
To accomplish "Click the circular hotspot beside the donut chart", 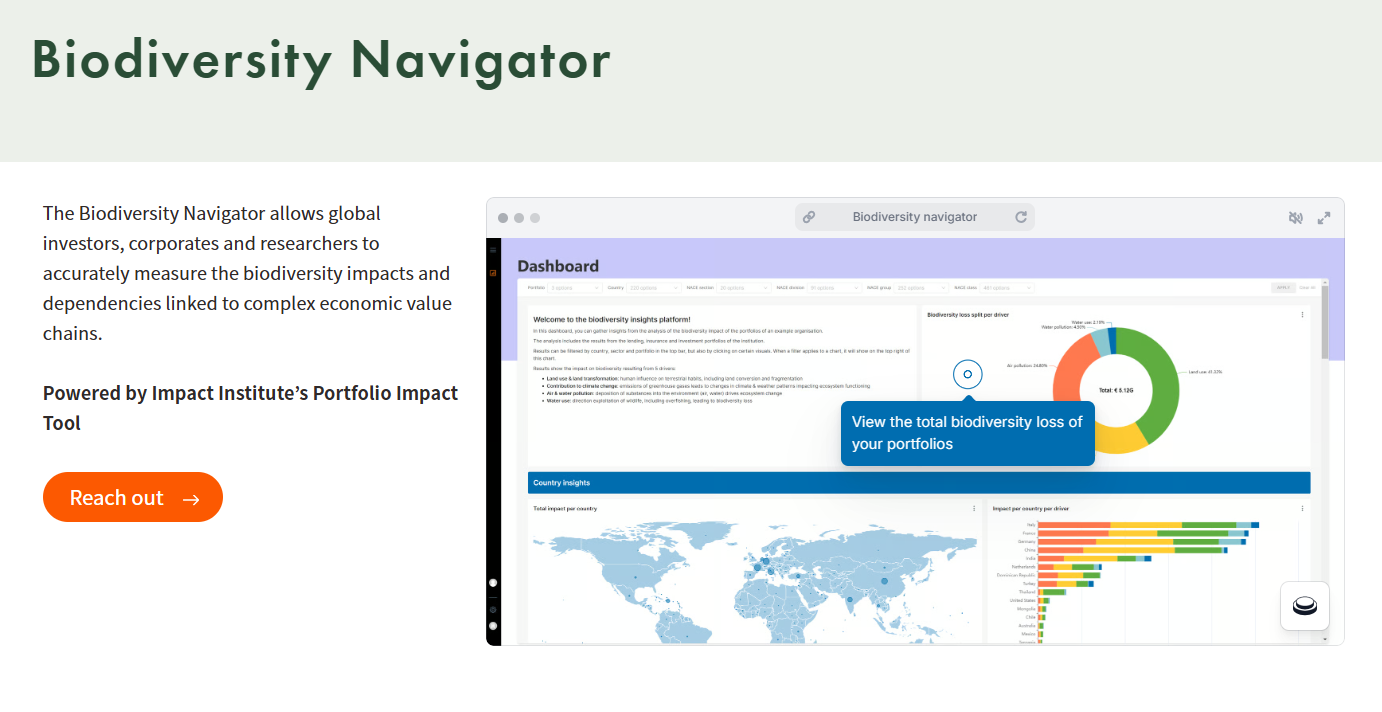I will pyautogui.click(x=967, y=374).
